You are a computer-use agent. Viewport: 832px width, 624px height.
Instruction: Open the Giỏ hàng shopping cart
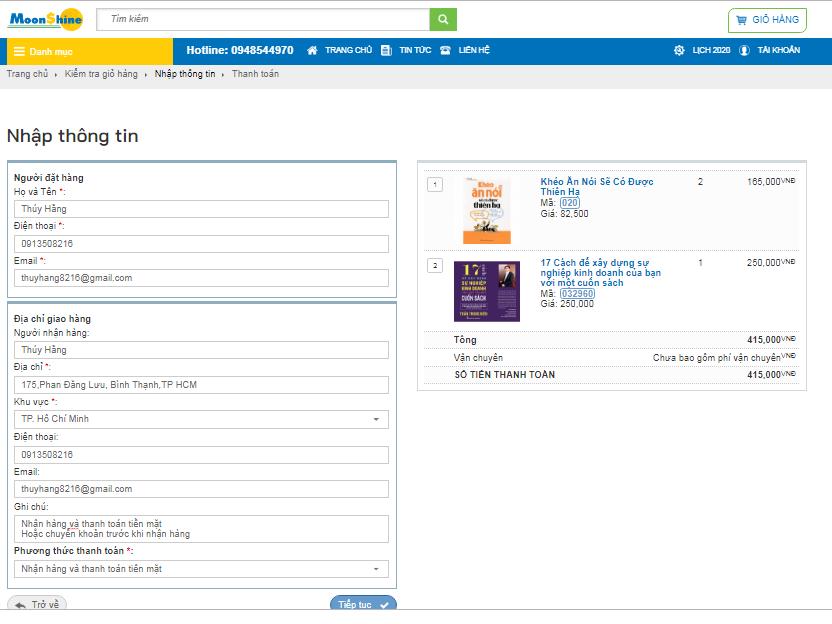pyautogui.click(x=767, y=20)
